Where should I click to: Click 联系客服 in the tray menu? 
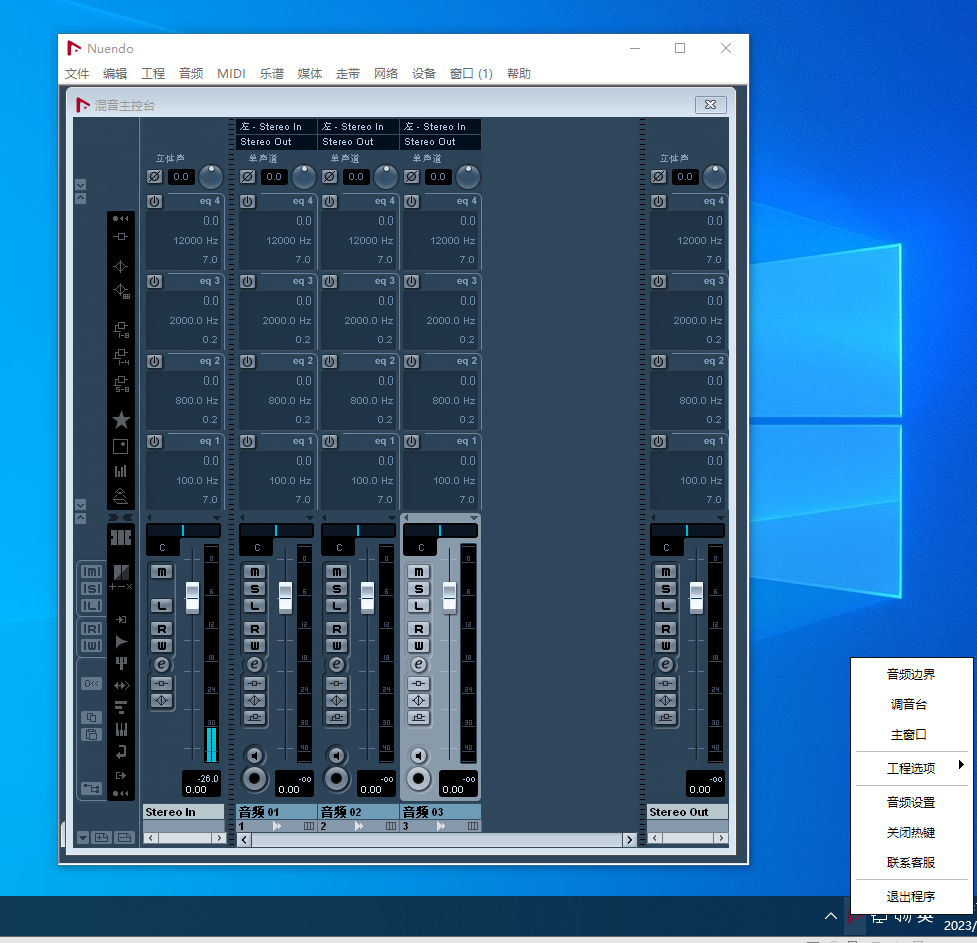click(x=910, y=862)
